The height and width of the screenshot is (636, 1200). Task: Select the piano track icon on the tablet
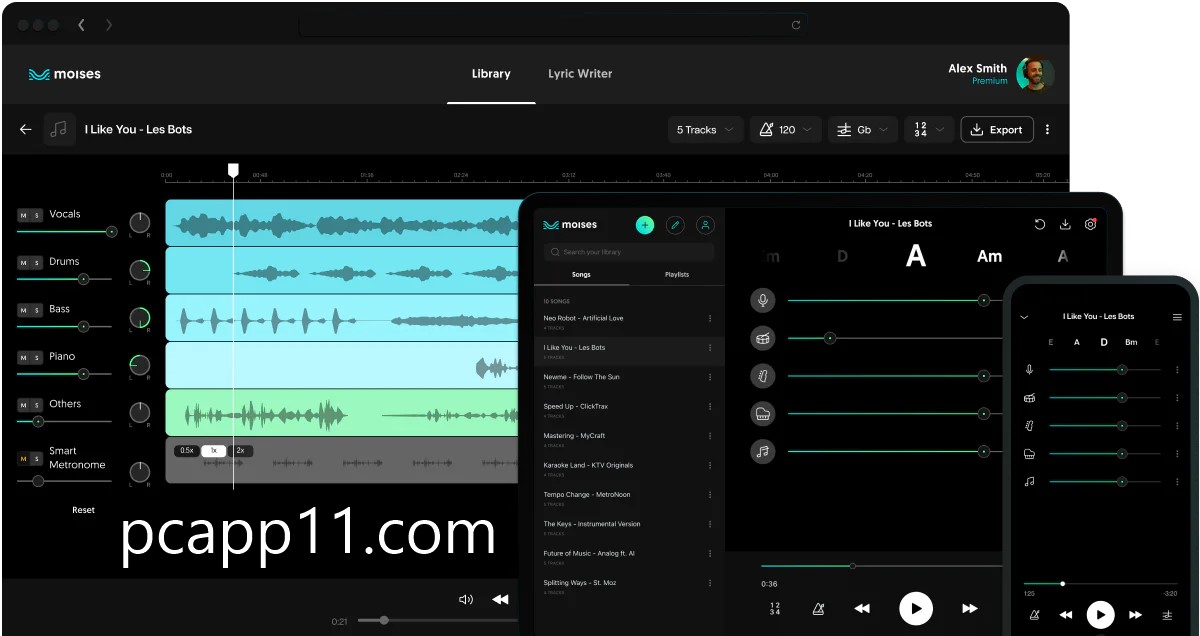[x=763, y=414]
